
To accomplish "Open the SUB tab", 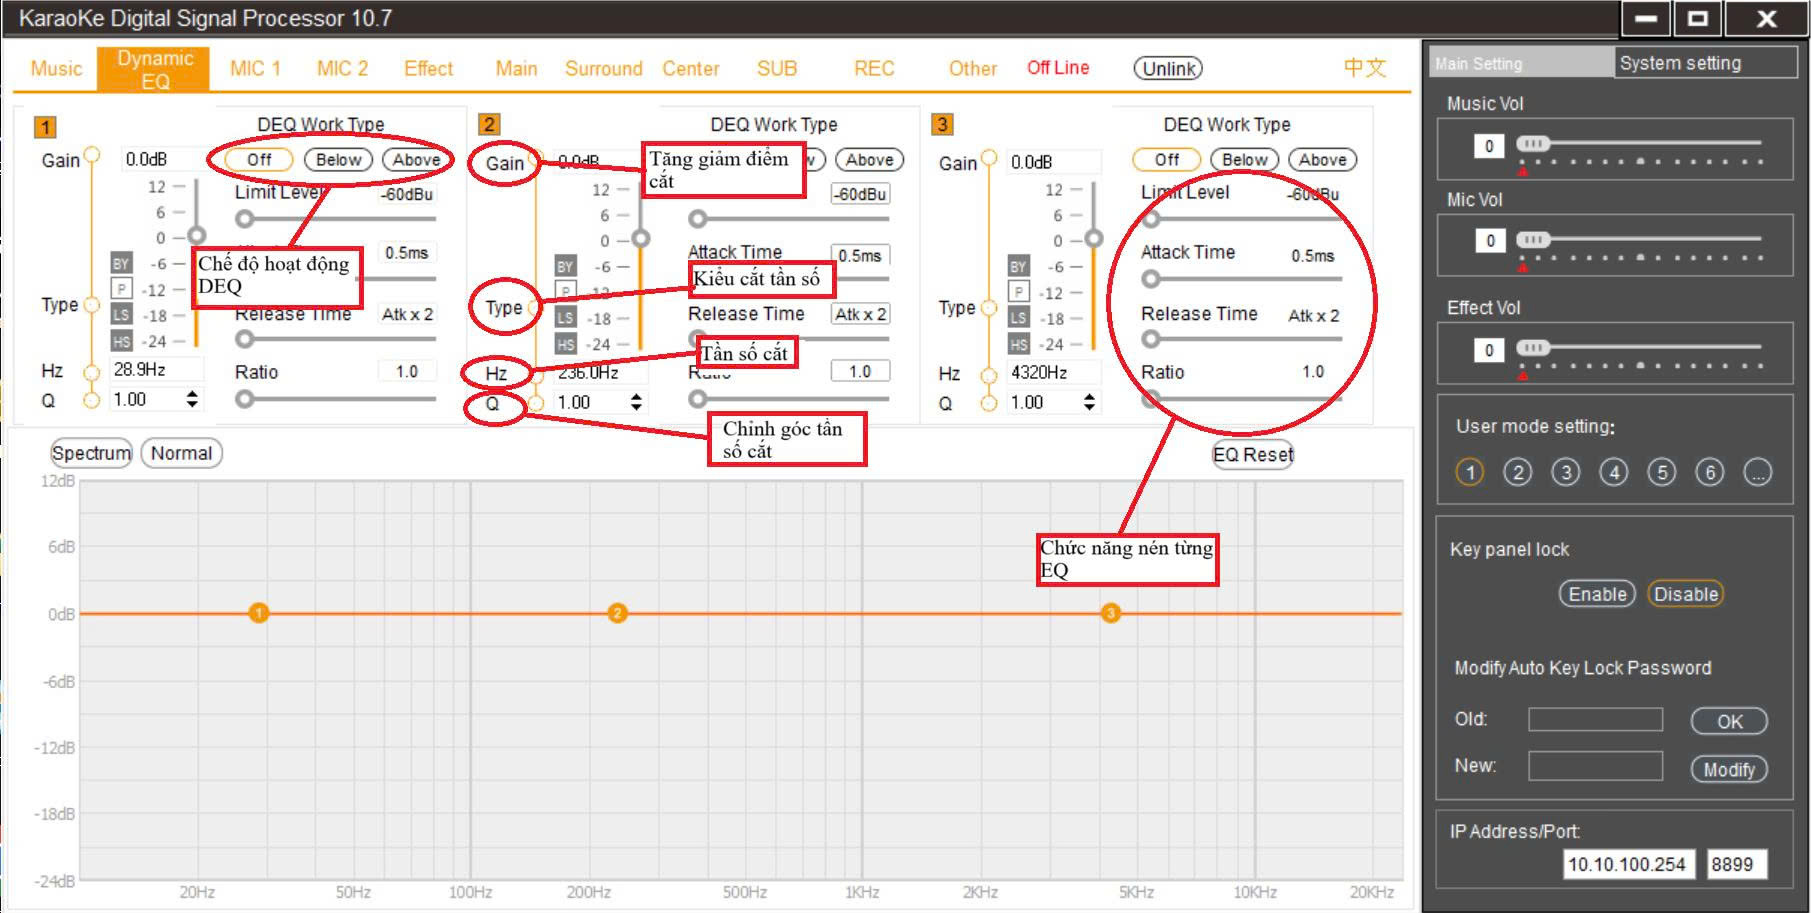I will pos(777,69).
